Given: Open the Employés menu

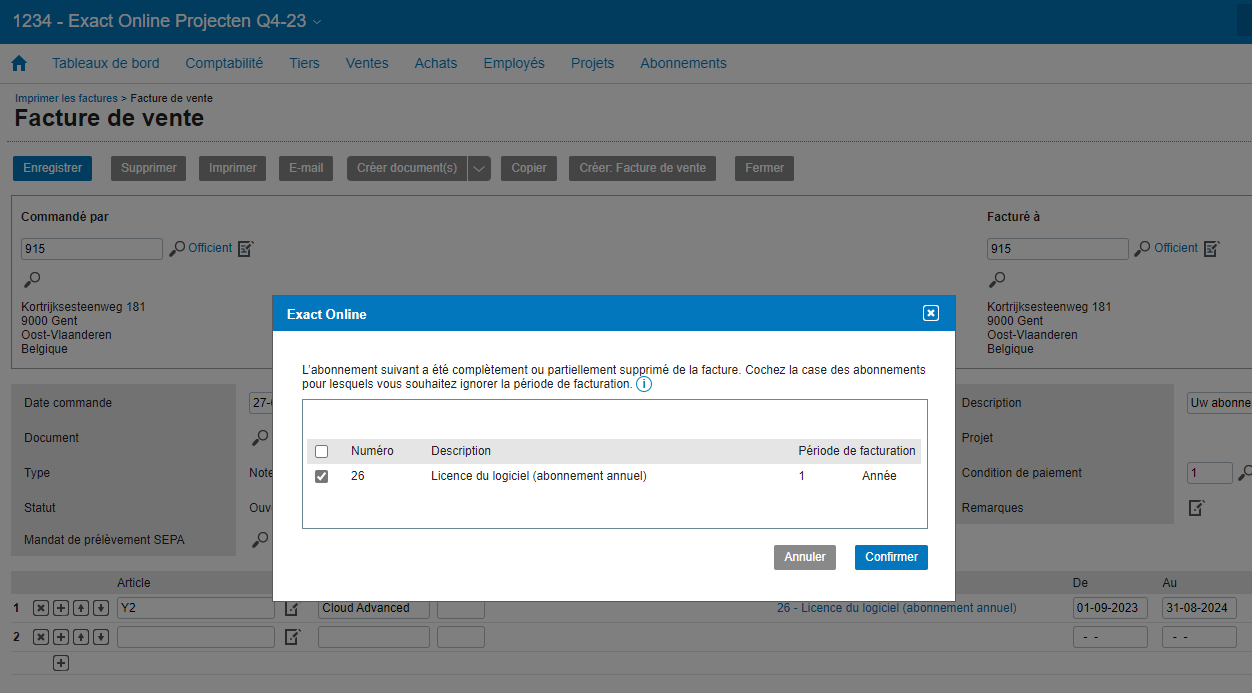Looking at the screenshot, I should pos(514,63).
